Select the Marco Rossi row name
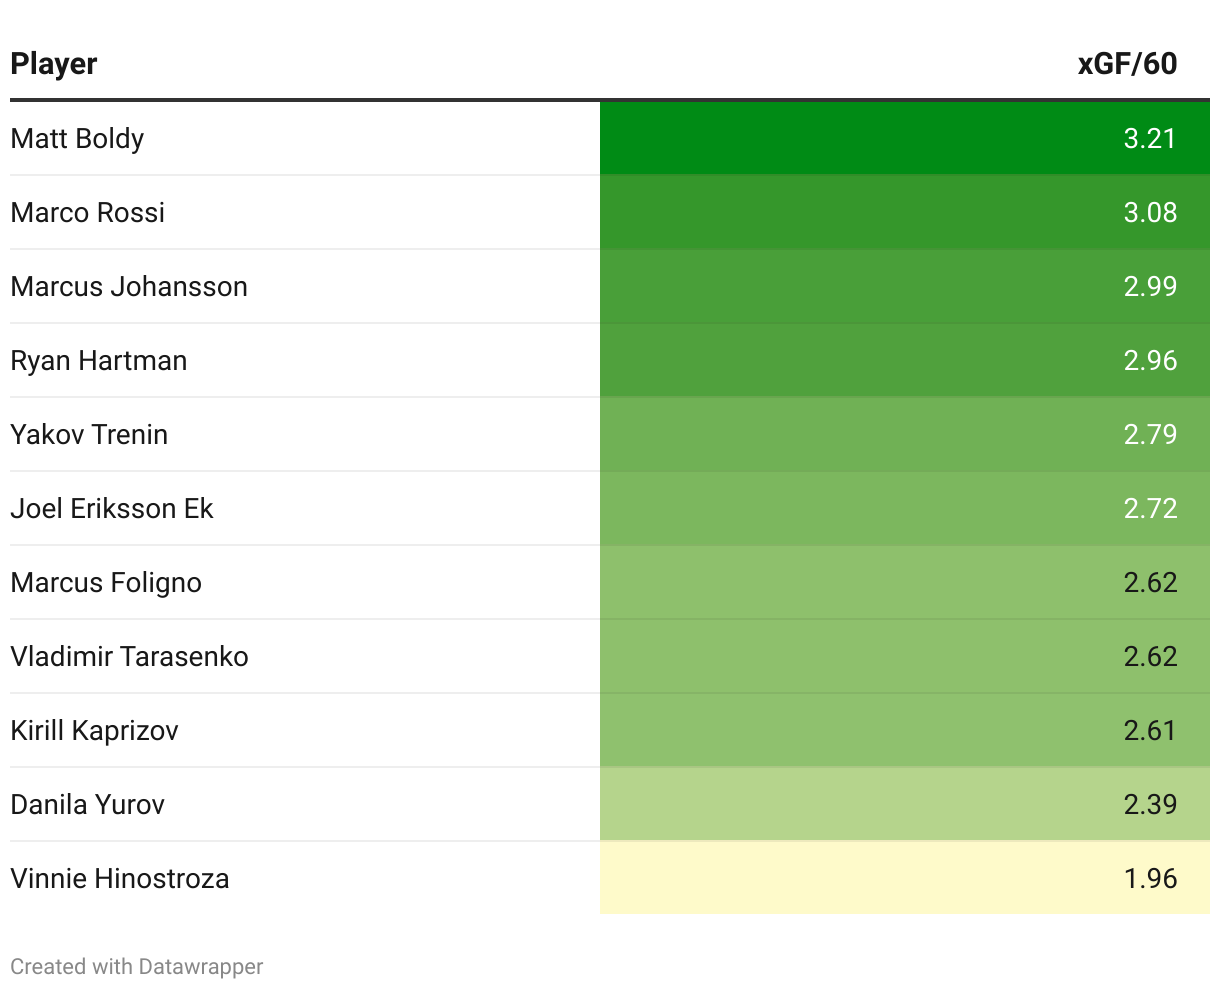 pos(88,212)
